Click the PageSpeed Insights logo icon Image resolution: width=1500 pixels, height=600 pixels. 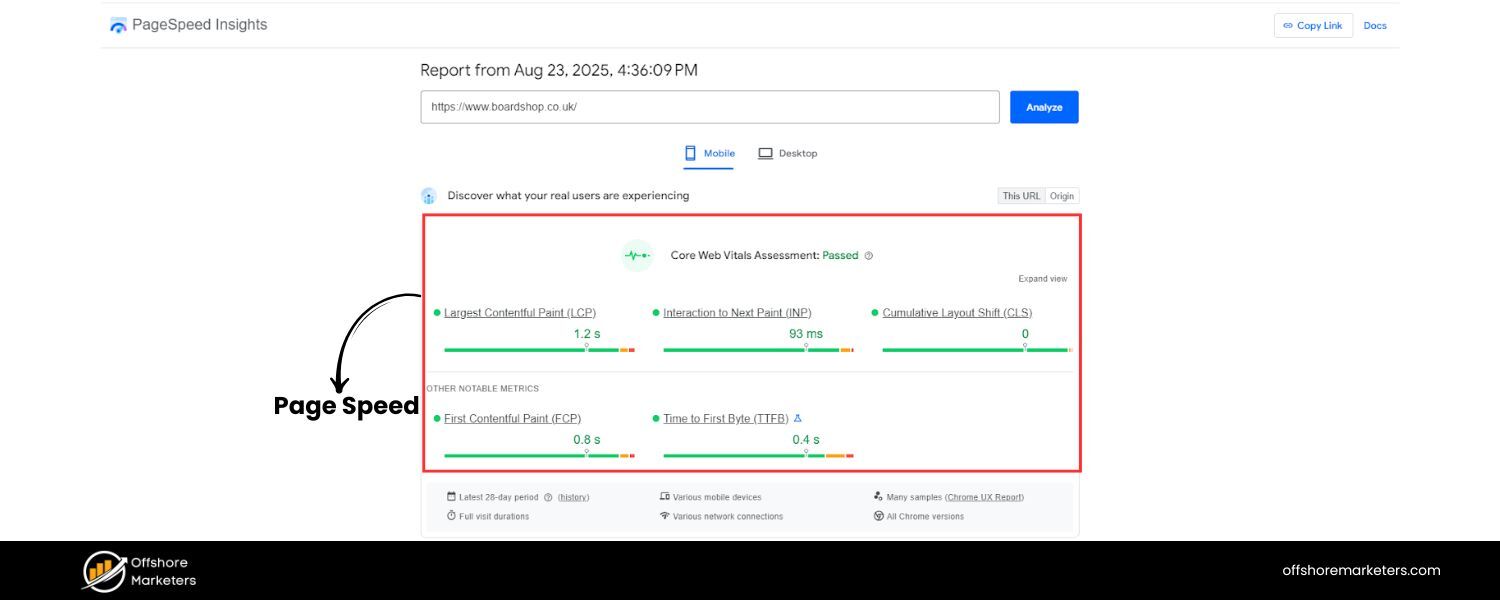[117, 24]
